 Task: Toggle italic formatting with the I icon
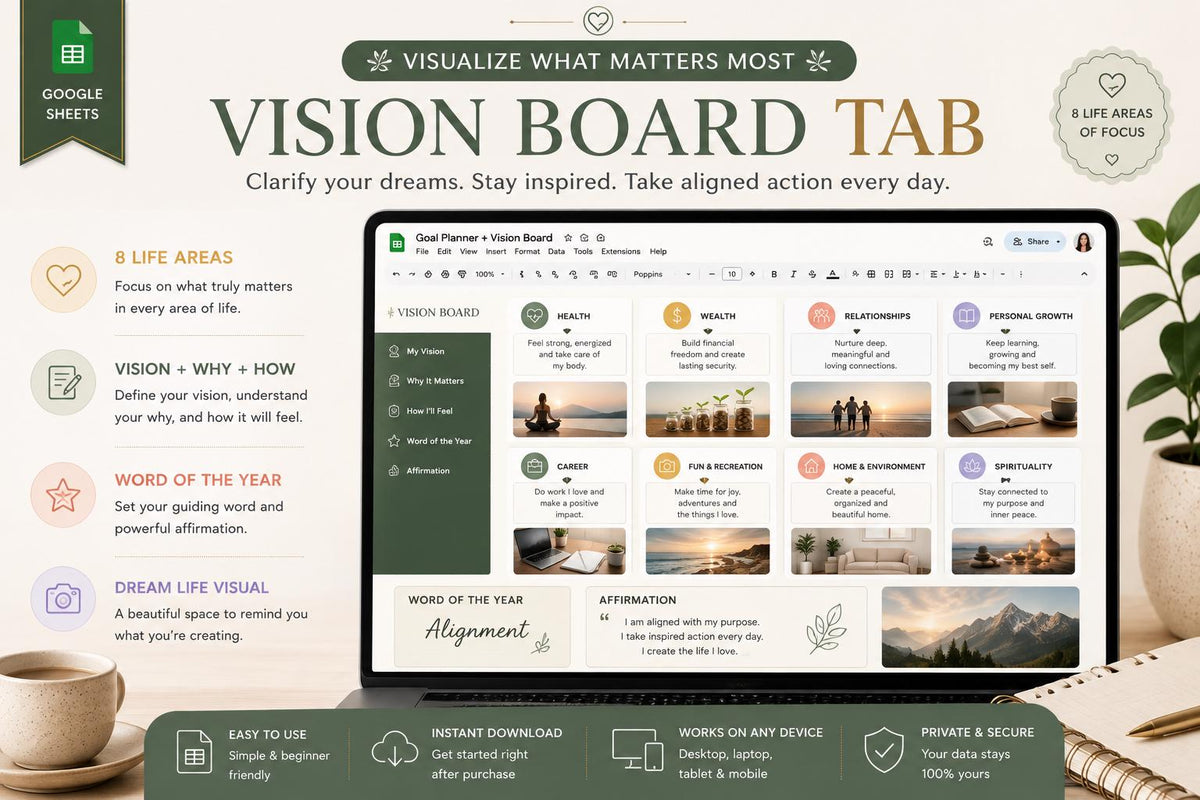[793, 274]
